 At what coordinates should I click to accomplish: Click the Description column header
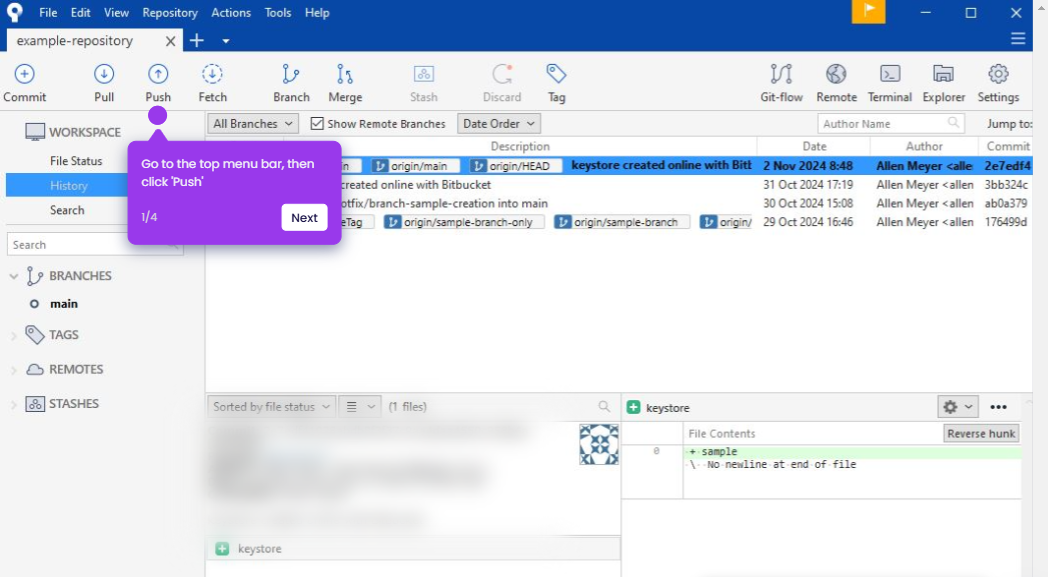520,146
